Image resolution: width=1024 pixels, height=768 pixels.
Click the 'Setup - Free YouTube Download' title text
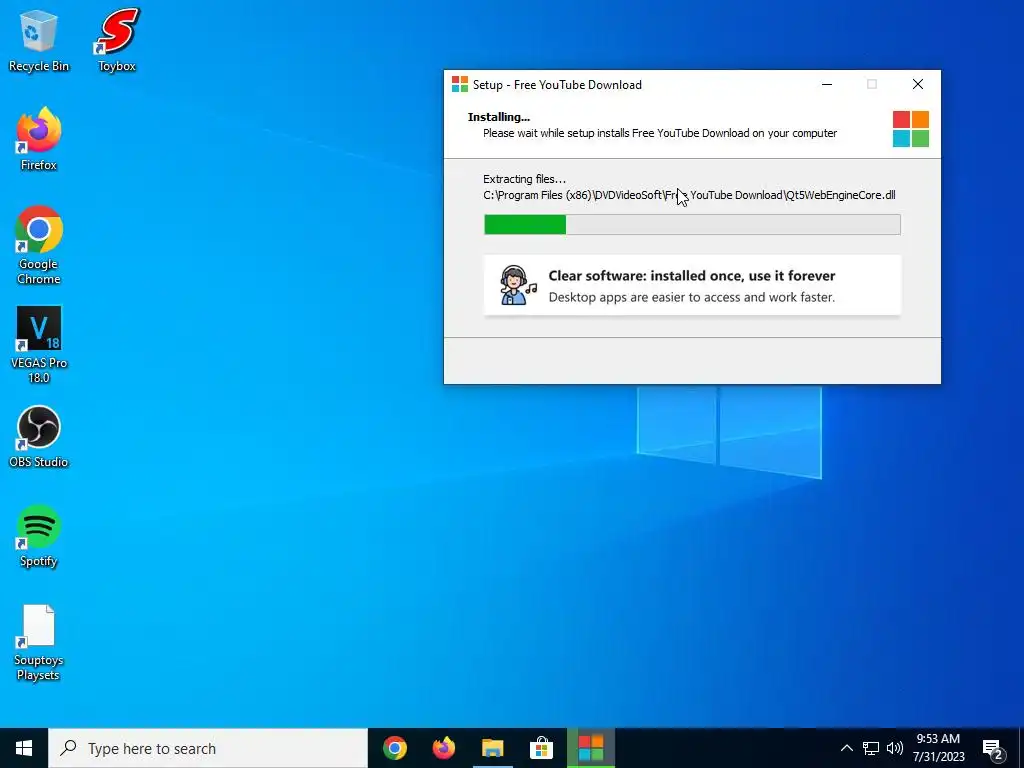coord(557,85)
